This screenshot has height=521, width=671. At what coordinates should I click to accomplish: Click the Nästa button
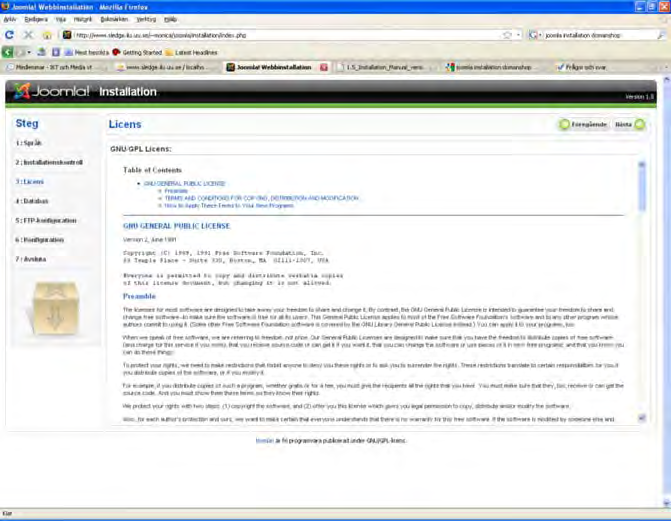tap(629, 125)
